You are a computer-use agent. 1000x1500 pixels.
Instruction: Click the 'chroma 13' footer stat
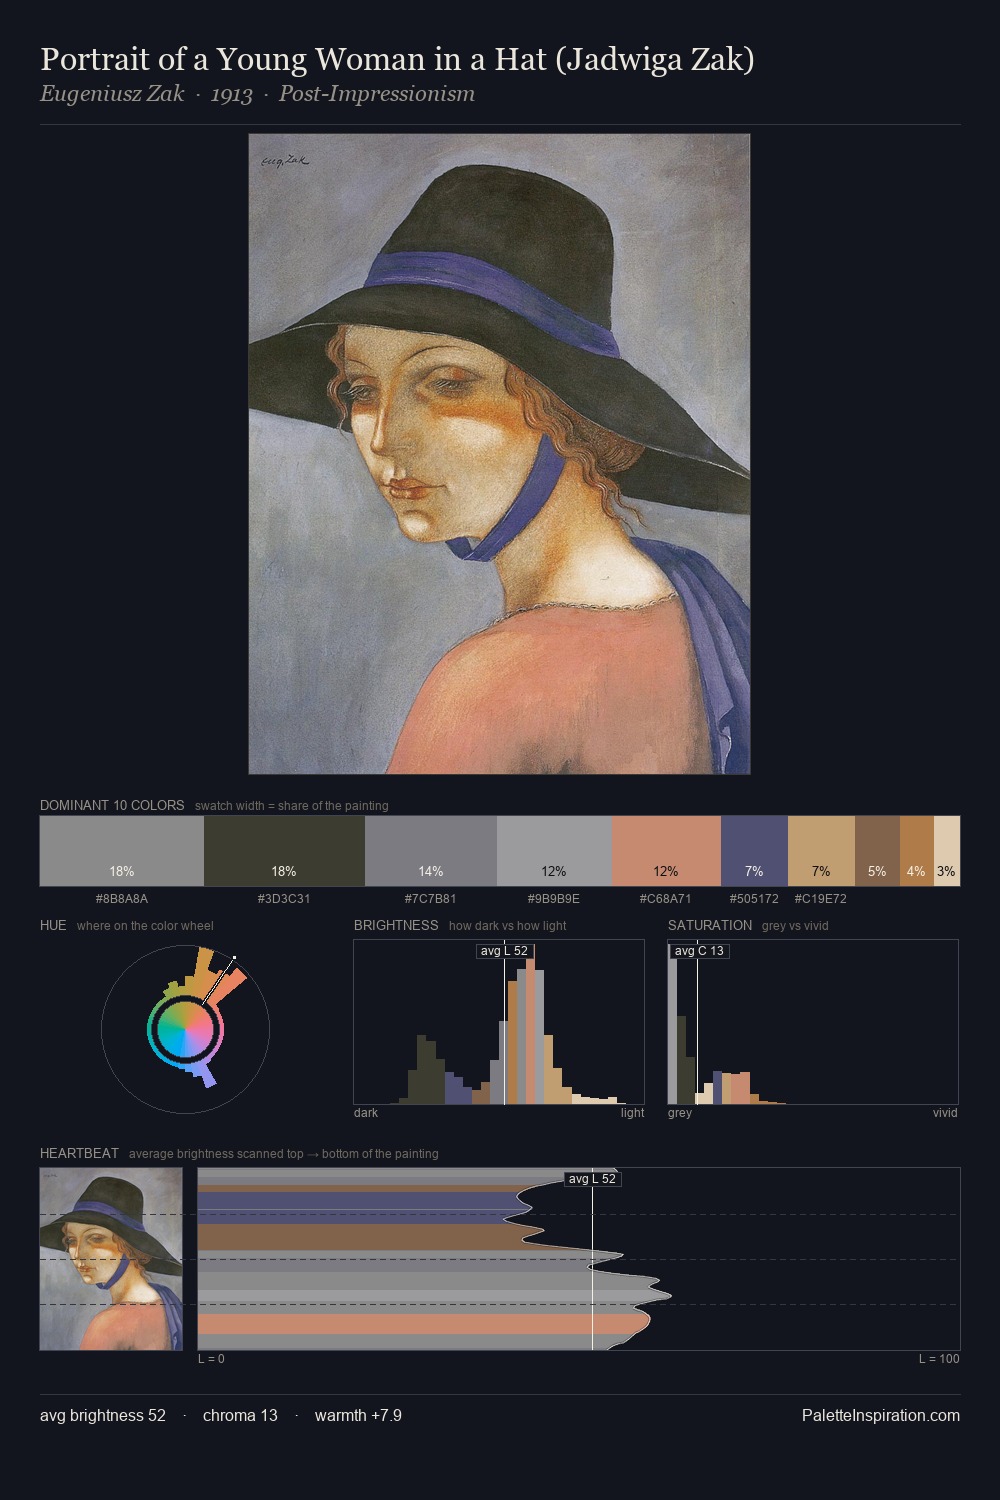240,1415
